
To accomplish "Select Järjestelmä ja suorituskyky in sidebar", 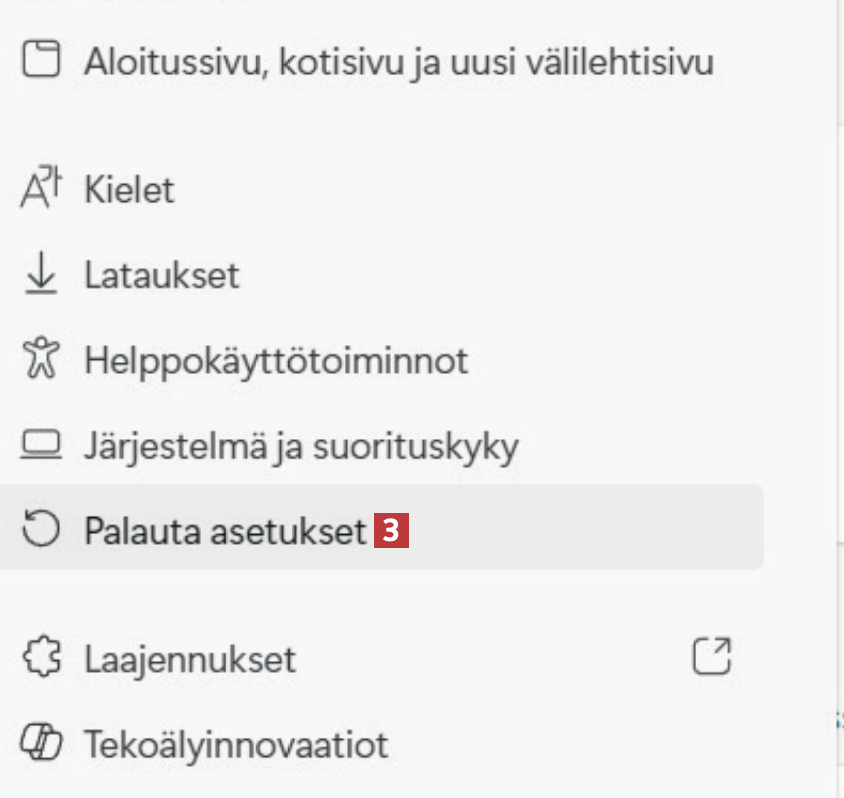I will pos(301,445).
